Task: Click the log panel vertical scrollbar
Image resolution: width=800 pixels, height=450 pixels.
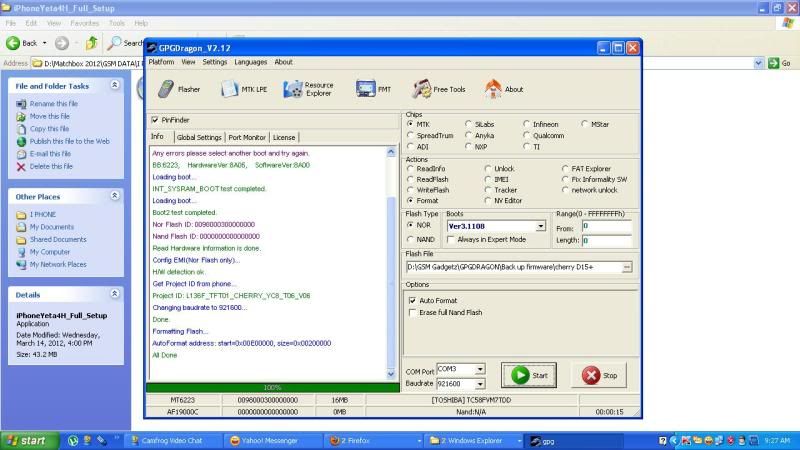Action: tap(391, 263)
